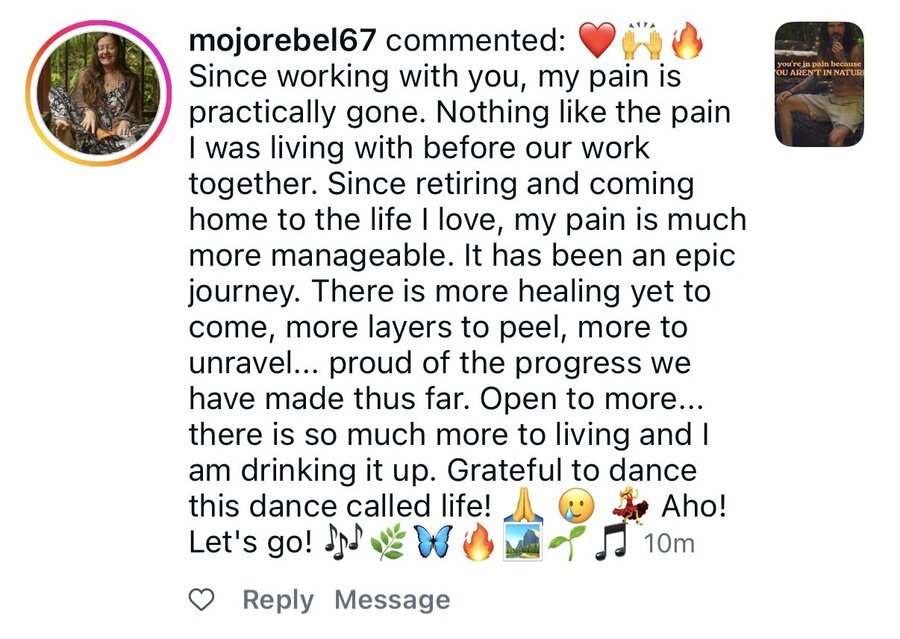Viewport: 900px width, 639px height.
Task: Click the red dress dancer emoji
Action: [630, 505]
